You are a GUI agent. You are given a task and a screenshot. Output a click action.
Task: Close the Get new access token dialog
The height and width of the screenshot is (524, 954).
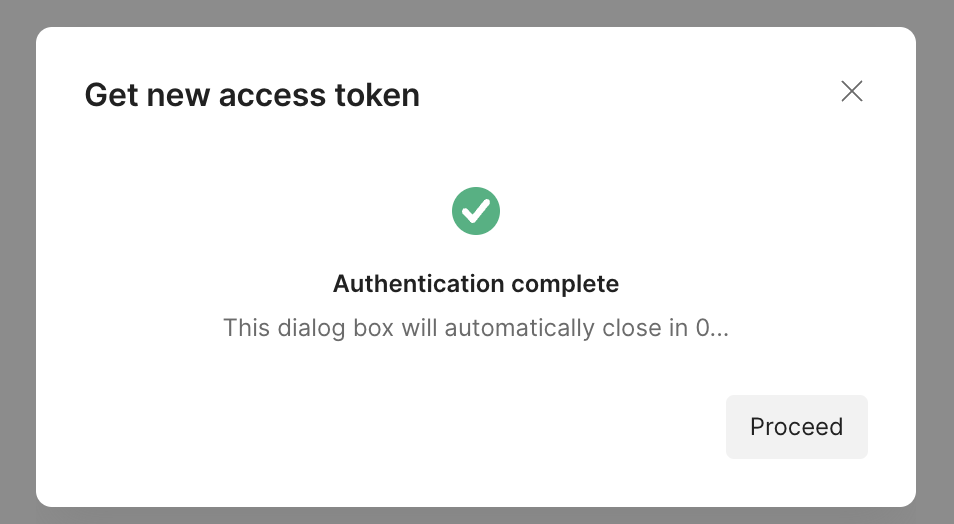pyautogui.click(x=851, y=92)
